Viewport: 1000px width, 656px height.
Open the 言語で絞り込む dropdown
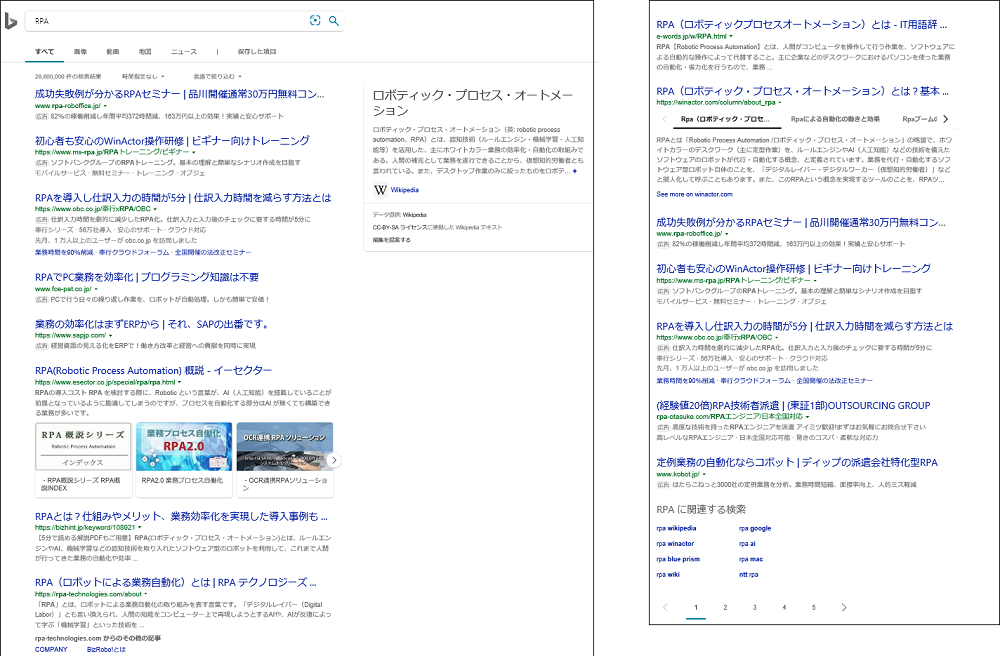click(x=217, y=77)
